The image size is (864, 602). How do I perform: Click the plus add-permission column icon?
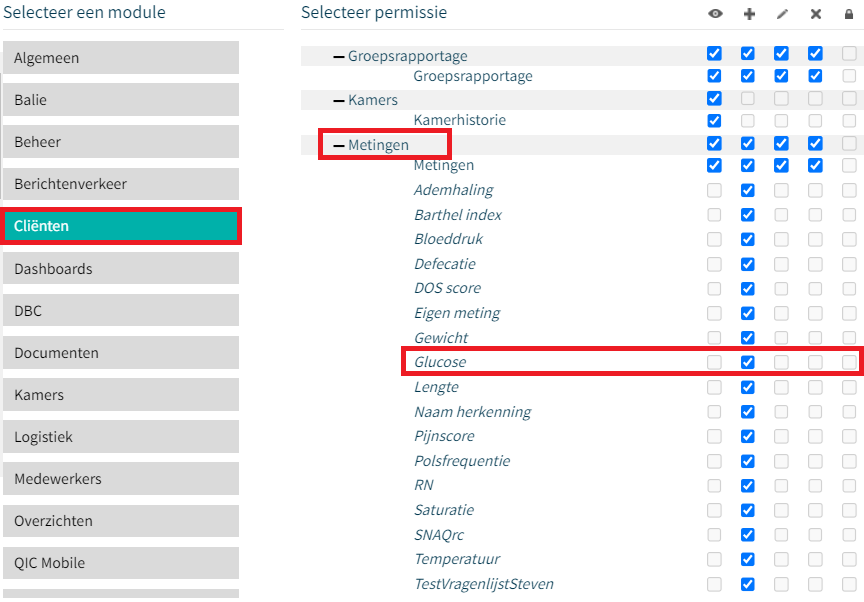[x=749, y=14]
